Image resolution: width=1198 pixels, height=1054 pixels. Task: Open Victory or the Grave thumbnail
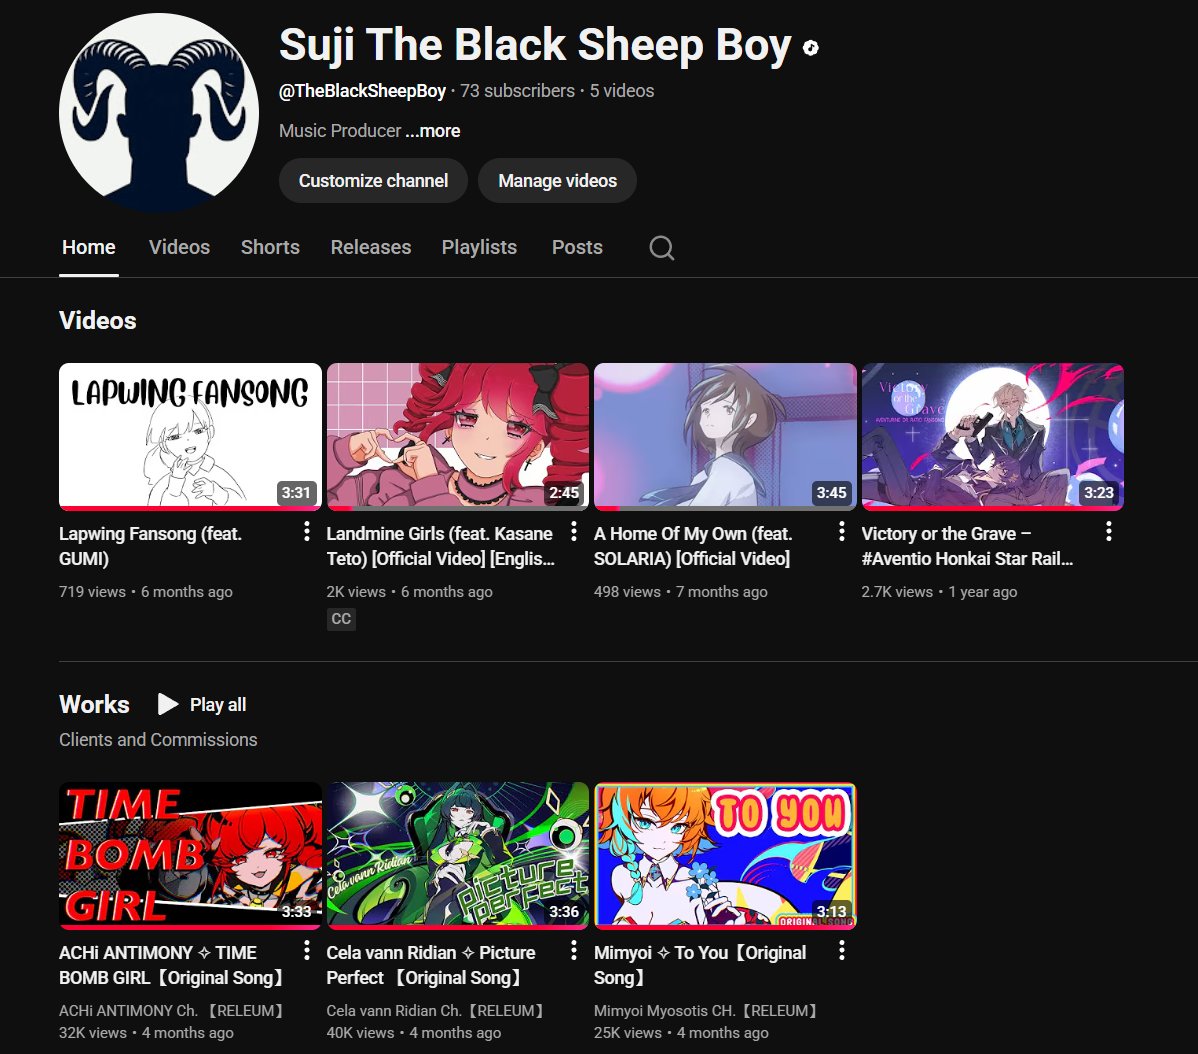pyautogui.click(x=992, y=436)
